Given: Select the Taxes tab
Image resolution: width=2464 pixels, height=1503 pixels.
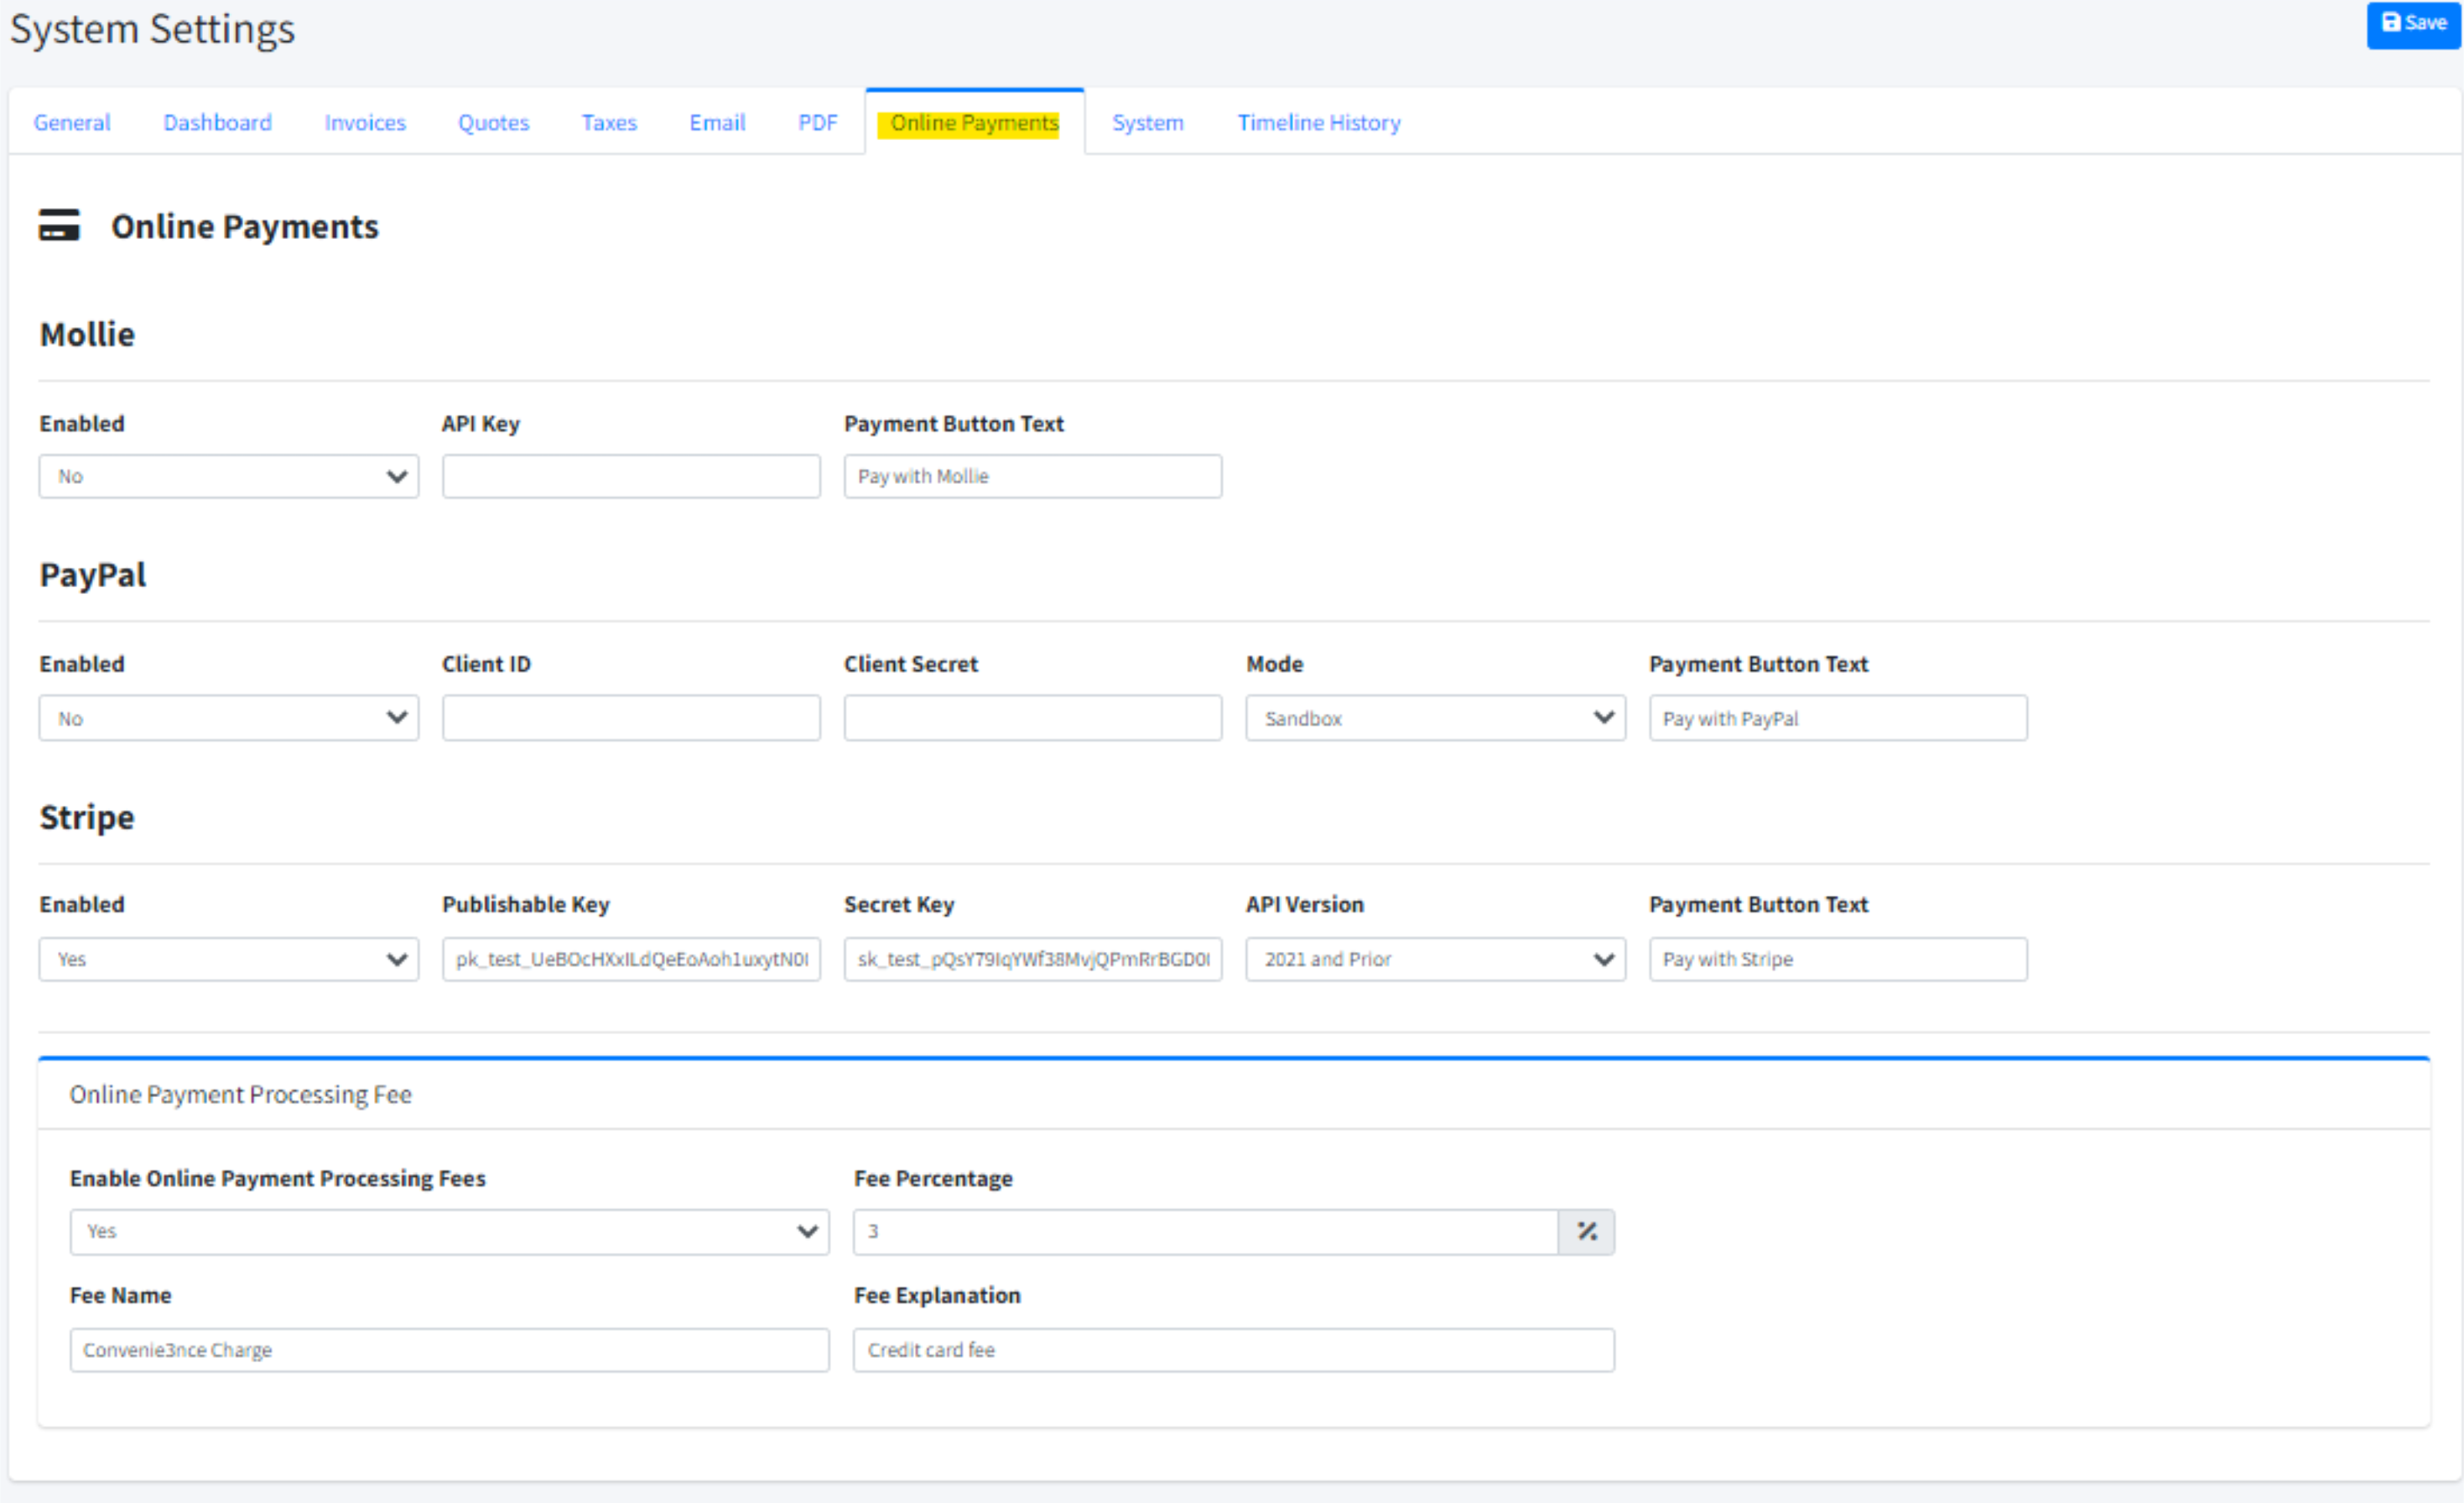Looking at the screenshot, I should click(x=609, y=122).
